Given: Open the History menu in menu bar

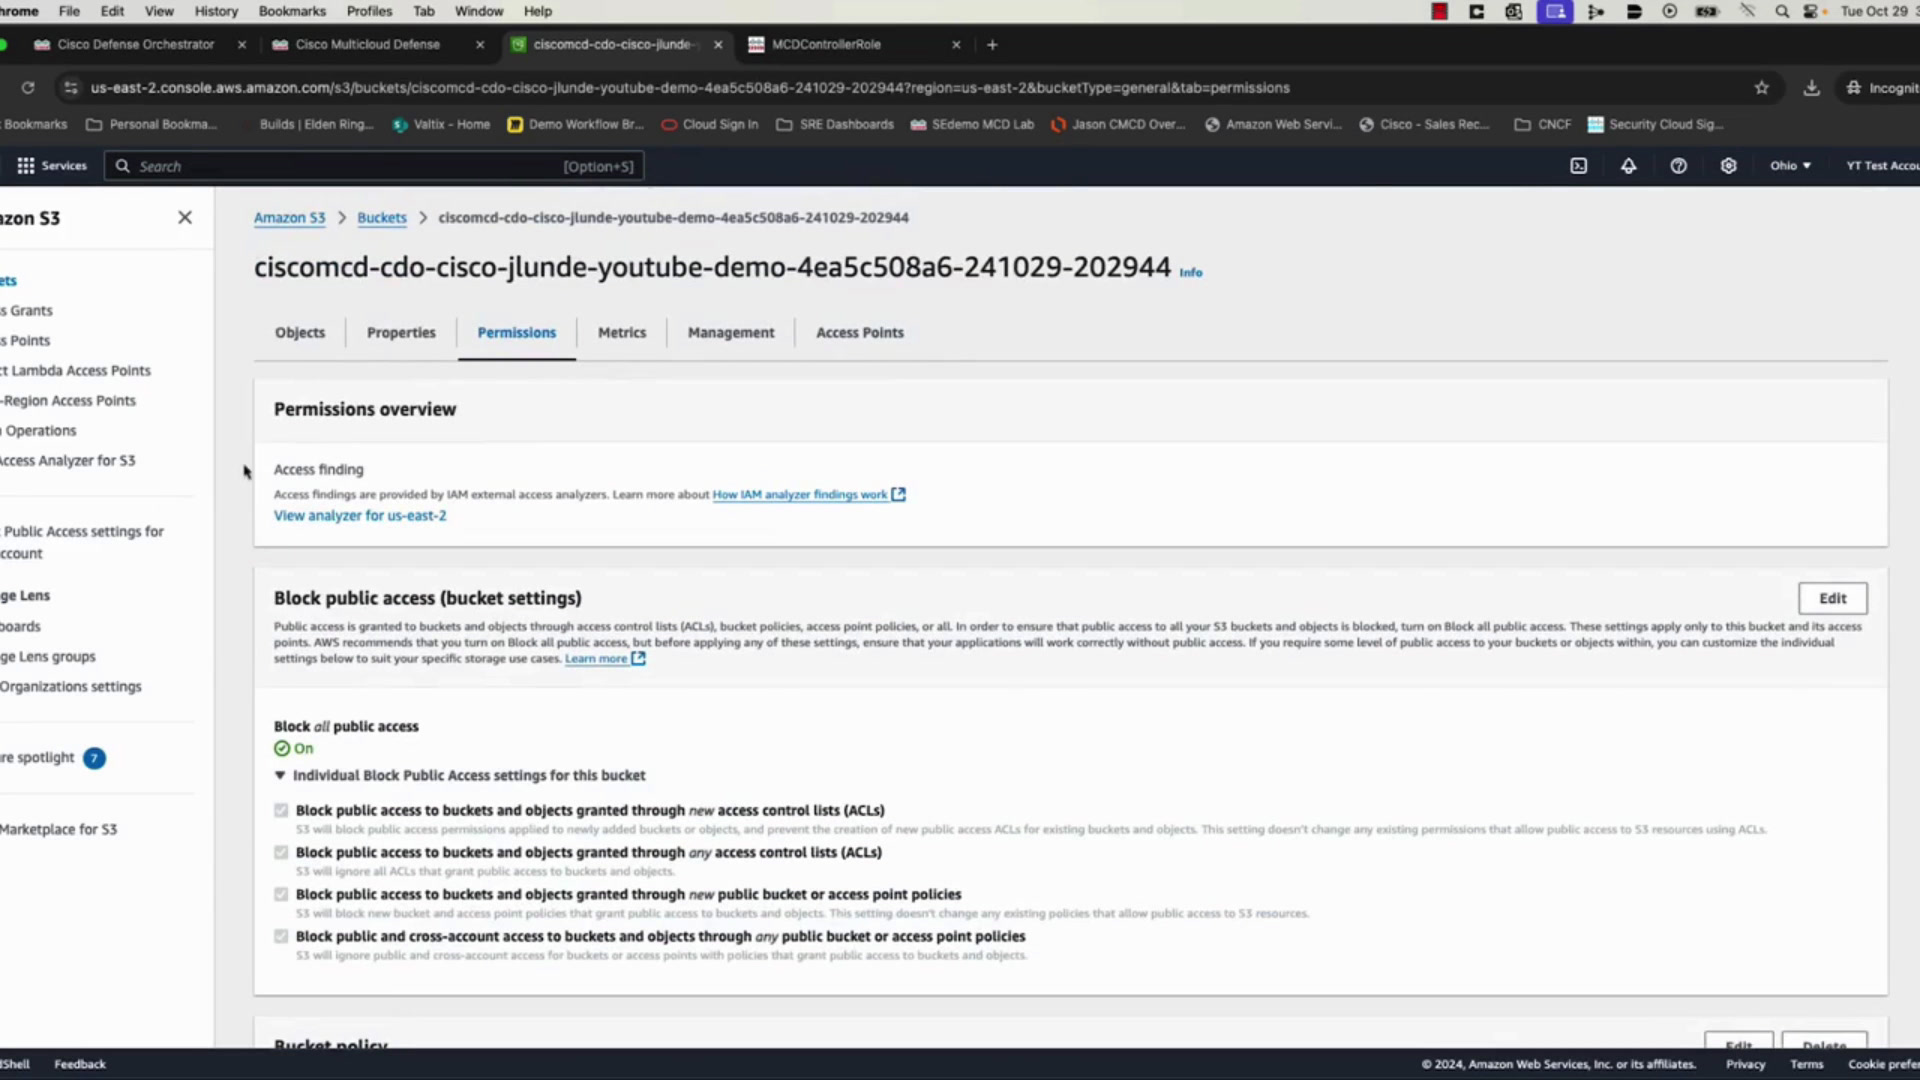Looking at the screenshot, I should (x=216, y=11).
